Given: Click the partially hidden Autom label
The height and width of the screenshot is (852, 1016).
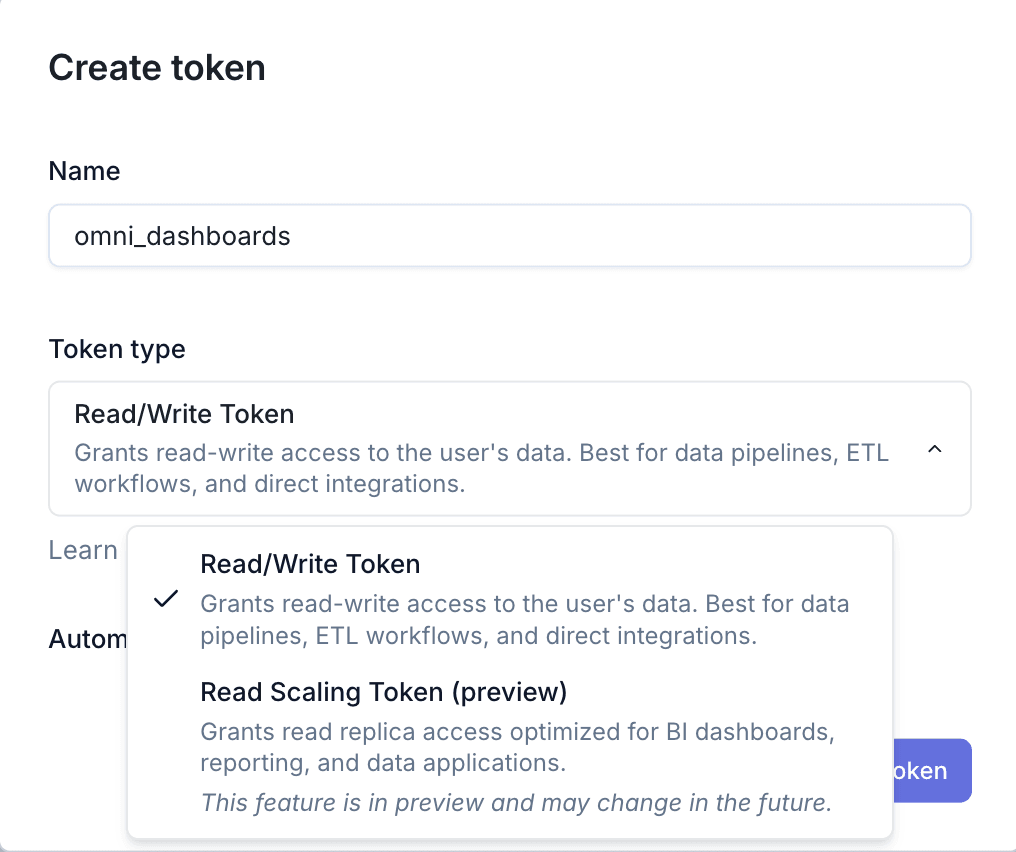Looking at the screenshot, I should pos(88,639).
